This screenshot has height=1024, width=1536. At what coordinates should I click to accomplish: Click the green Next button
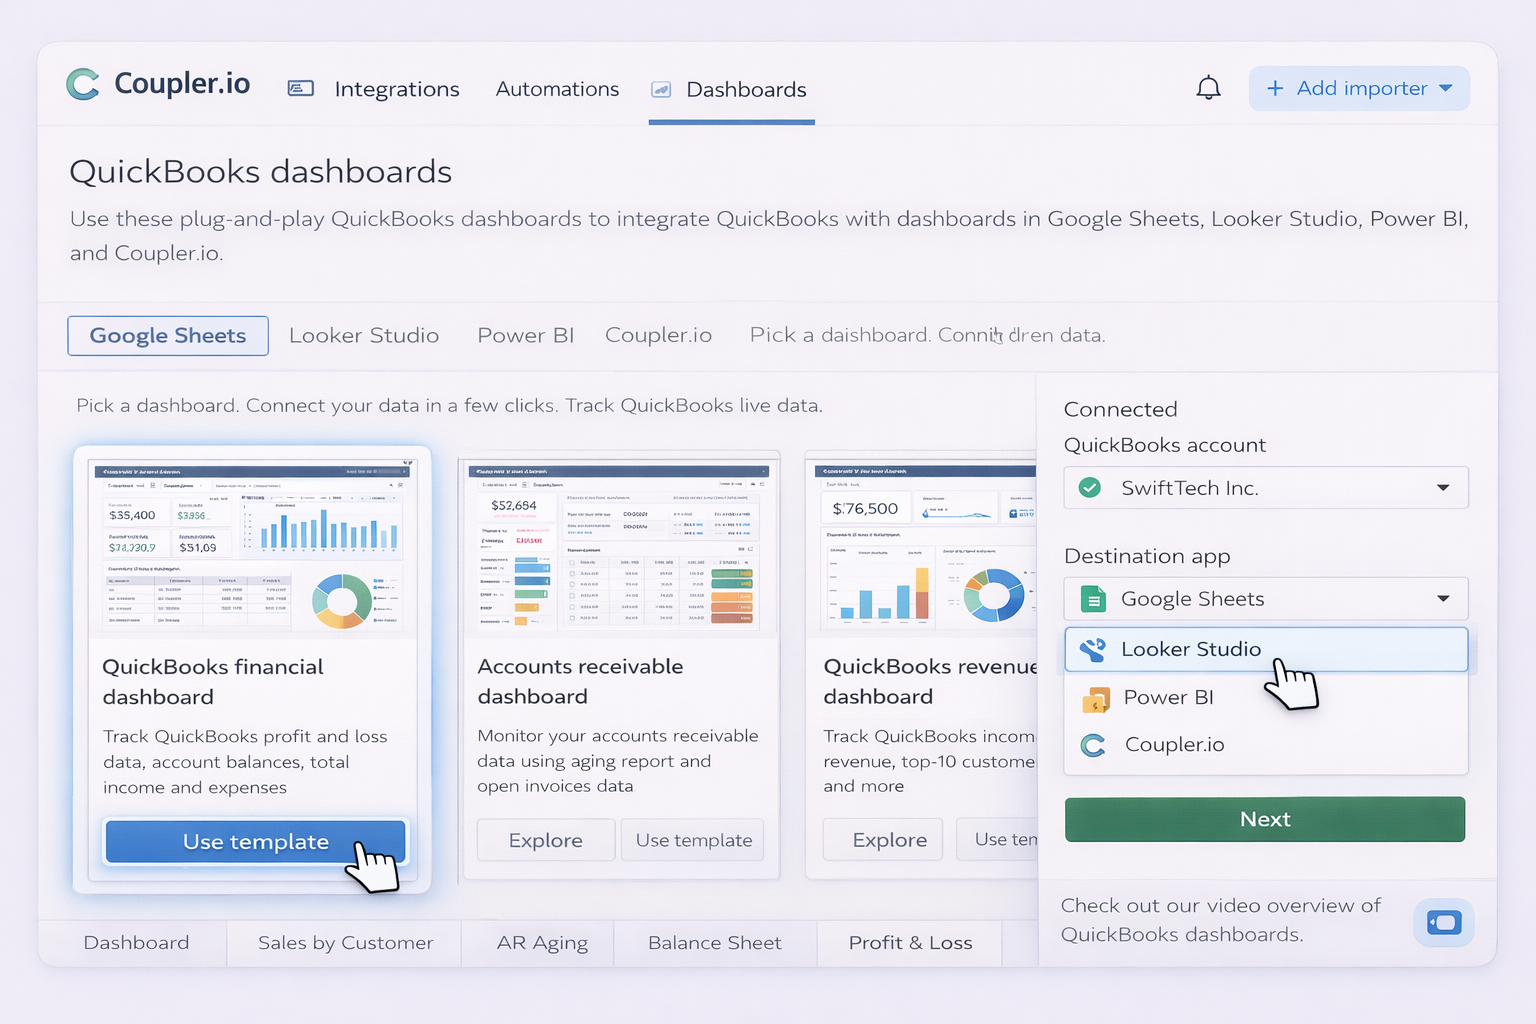pos(1265,820)
